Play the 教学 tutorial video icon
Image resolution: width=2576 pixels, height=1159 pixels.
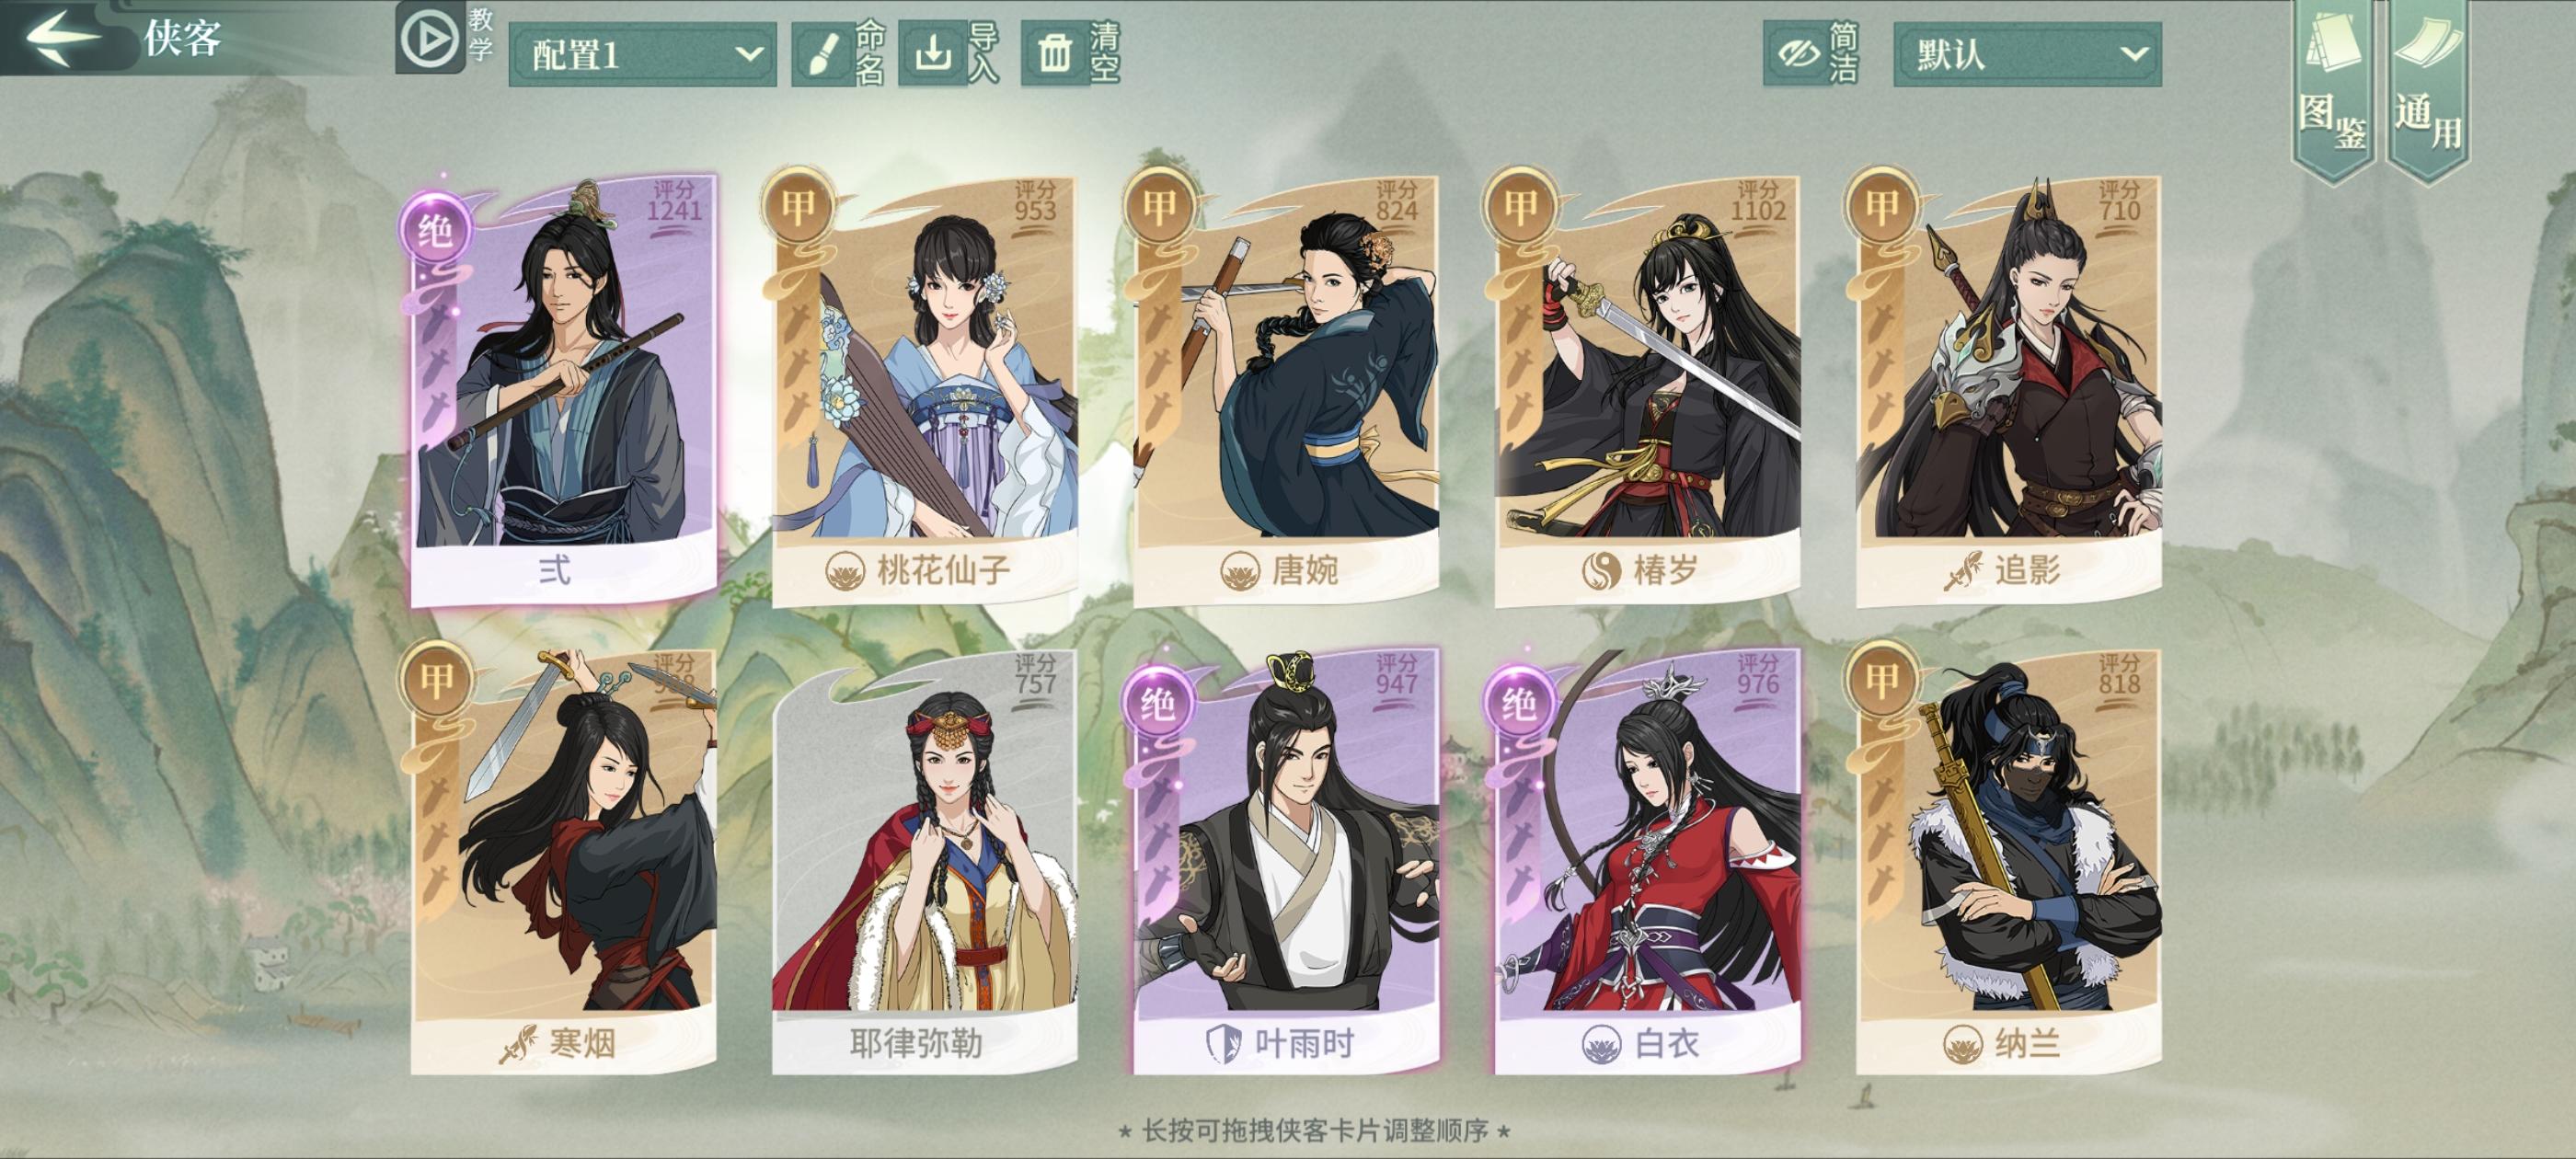430,39
